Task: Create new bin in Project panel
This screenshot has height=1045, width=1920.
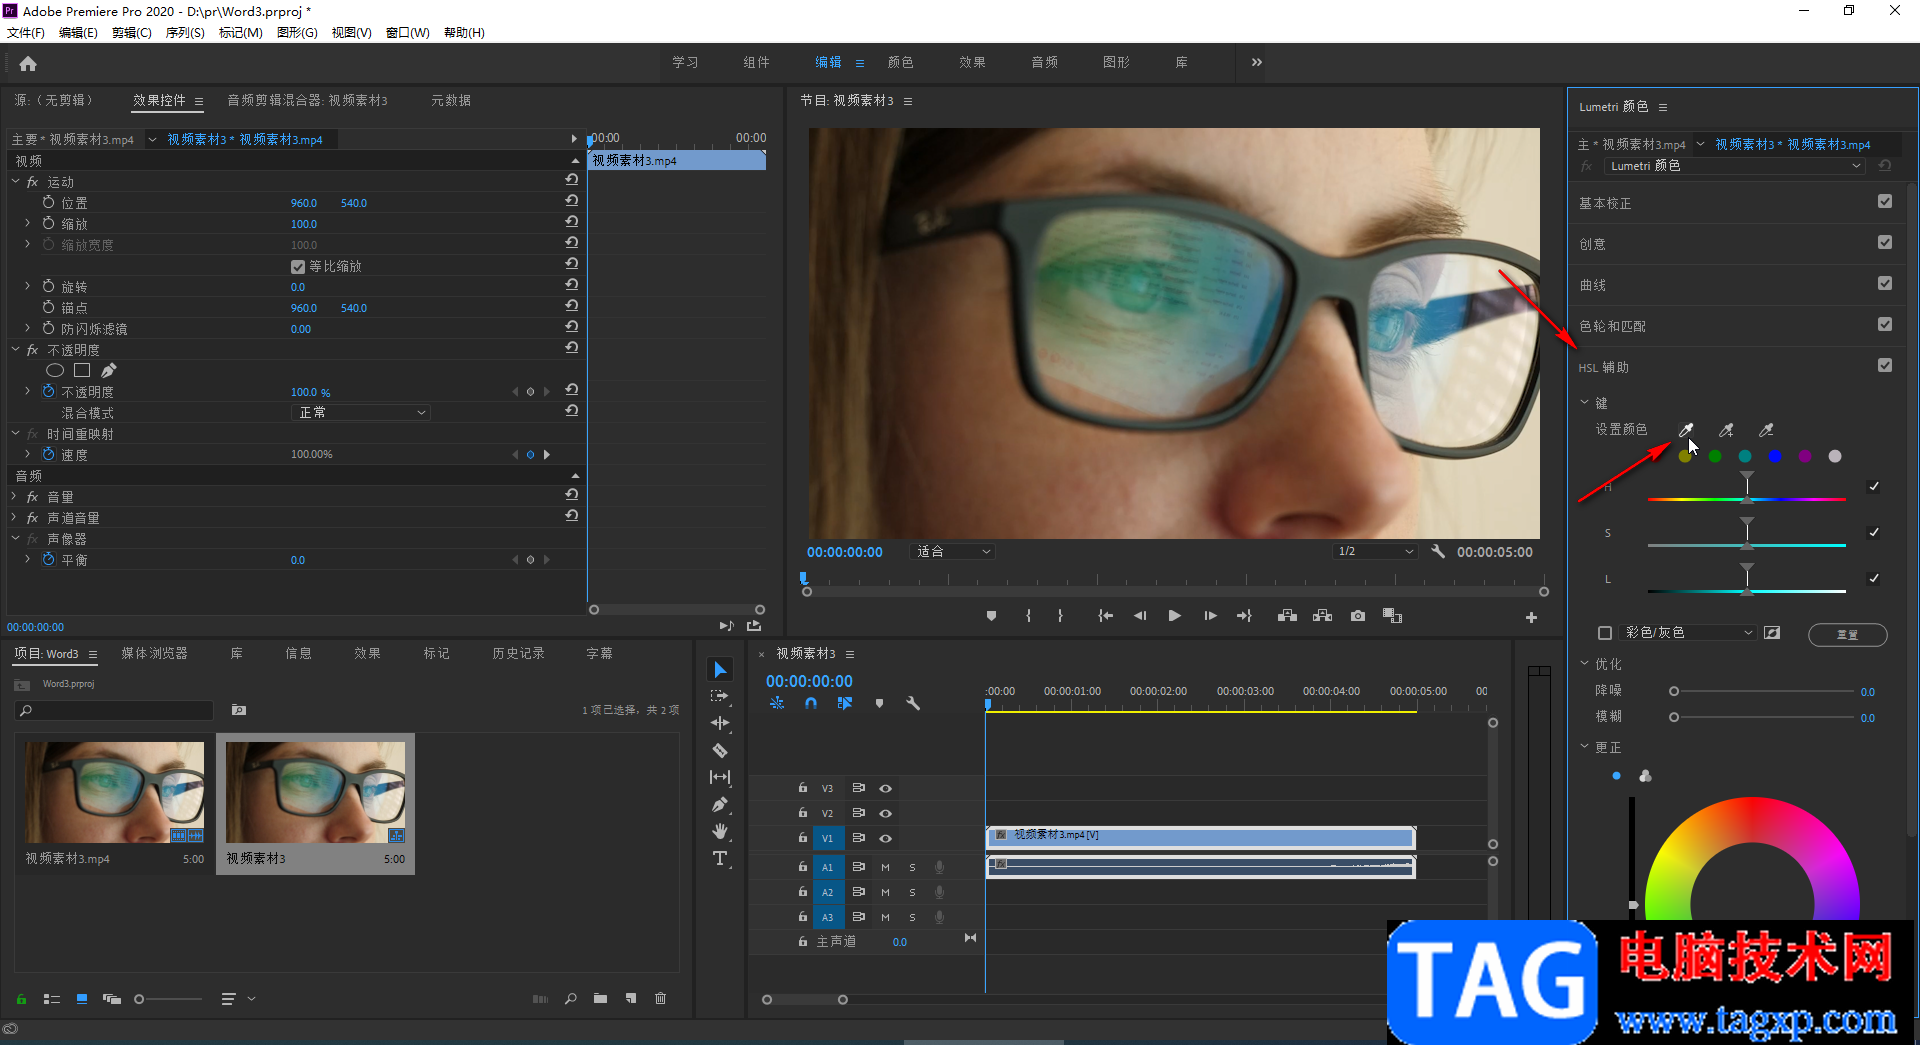Action: [x=600, y=998]
